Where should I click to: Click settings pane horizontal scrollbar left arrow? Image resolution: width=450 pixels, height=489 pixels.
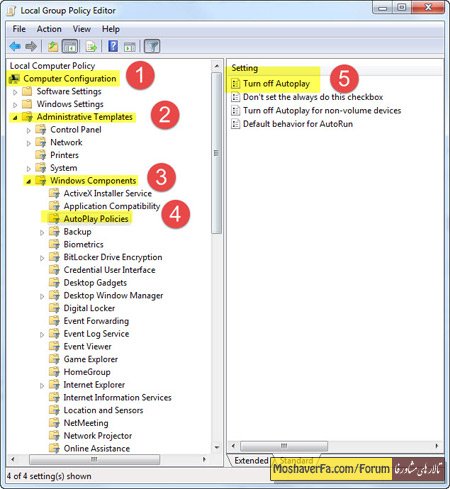(233, 446)
